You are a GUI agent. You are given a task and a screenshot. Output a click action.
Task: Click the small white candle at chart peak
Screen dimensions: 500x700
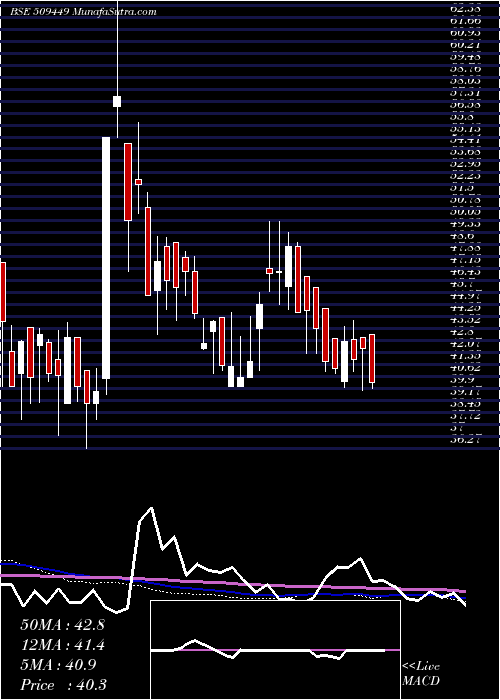coord(117,101)
